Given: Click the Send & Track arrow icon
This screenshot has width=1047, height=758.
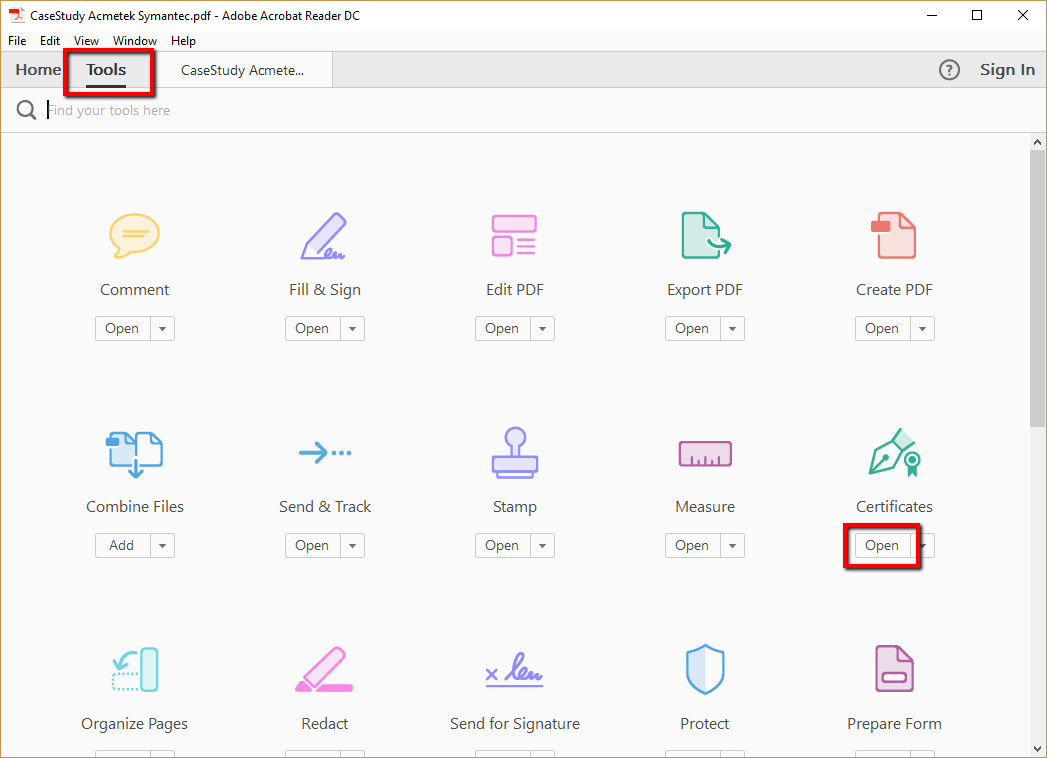Looking at the screenshot, I should pyautogui.click(x=325, y=453).
